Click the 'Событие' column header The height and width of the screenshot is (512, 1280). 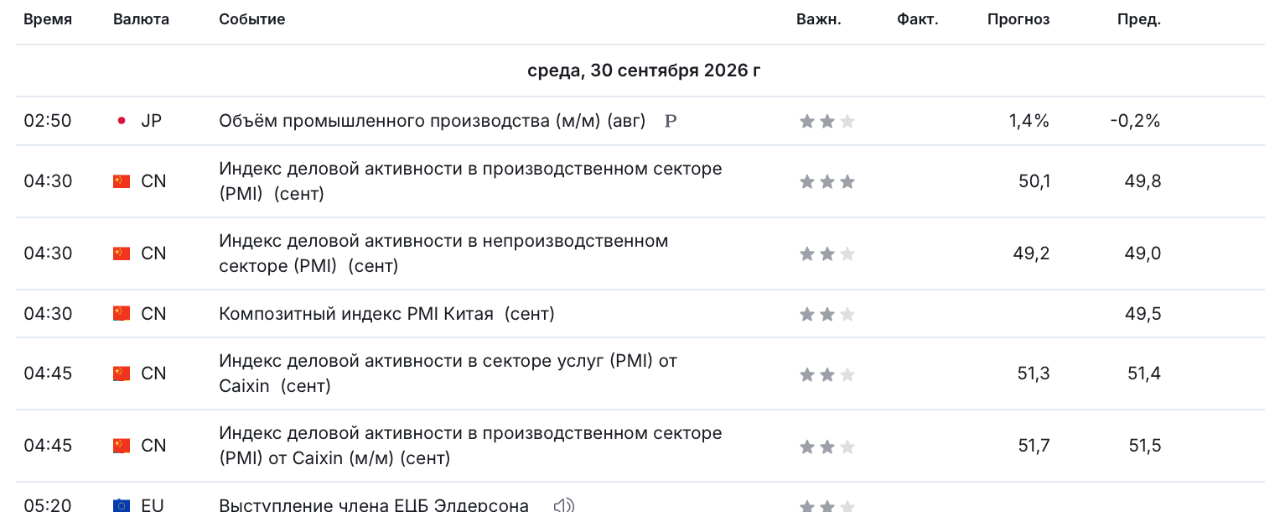(x=252, y=20)
